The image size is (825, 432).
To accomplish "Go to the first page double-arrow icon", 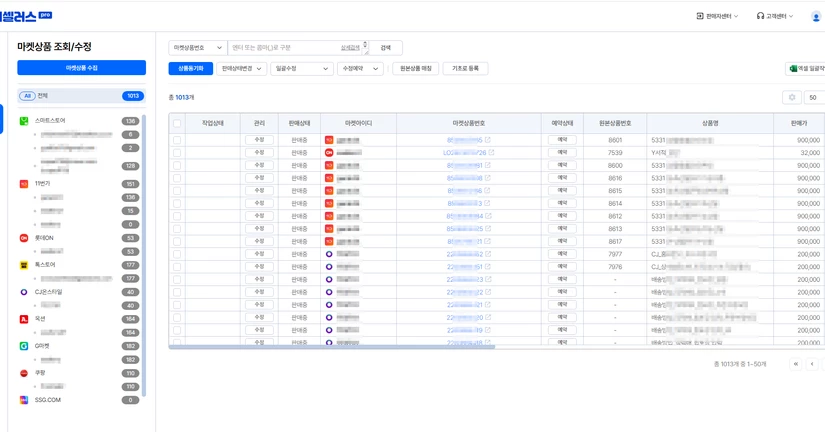I will (x=796, y=364).
